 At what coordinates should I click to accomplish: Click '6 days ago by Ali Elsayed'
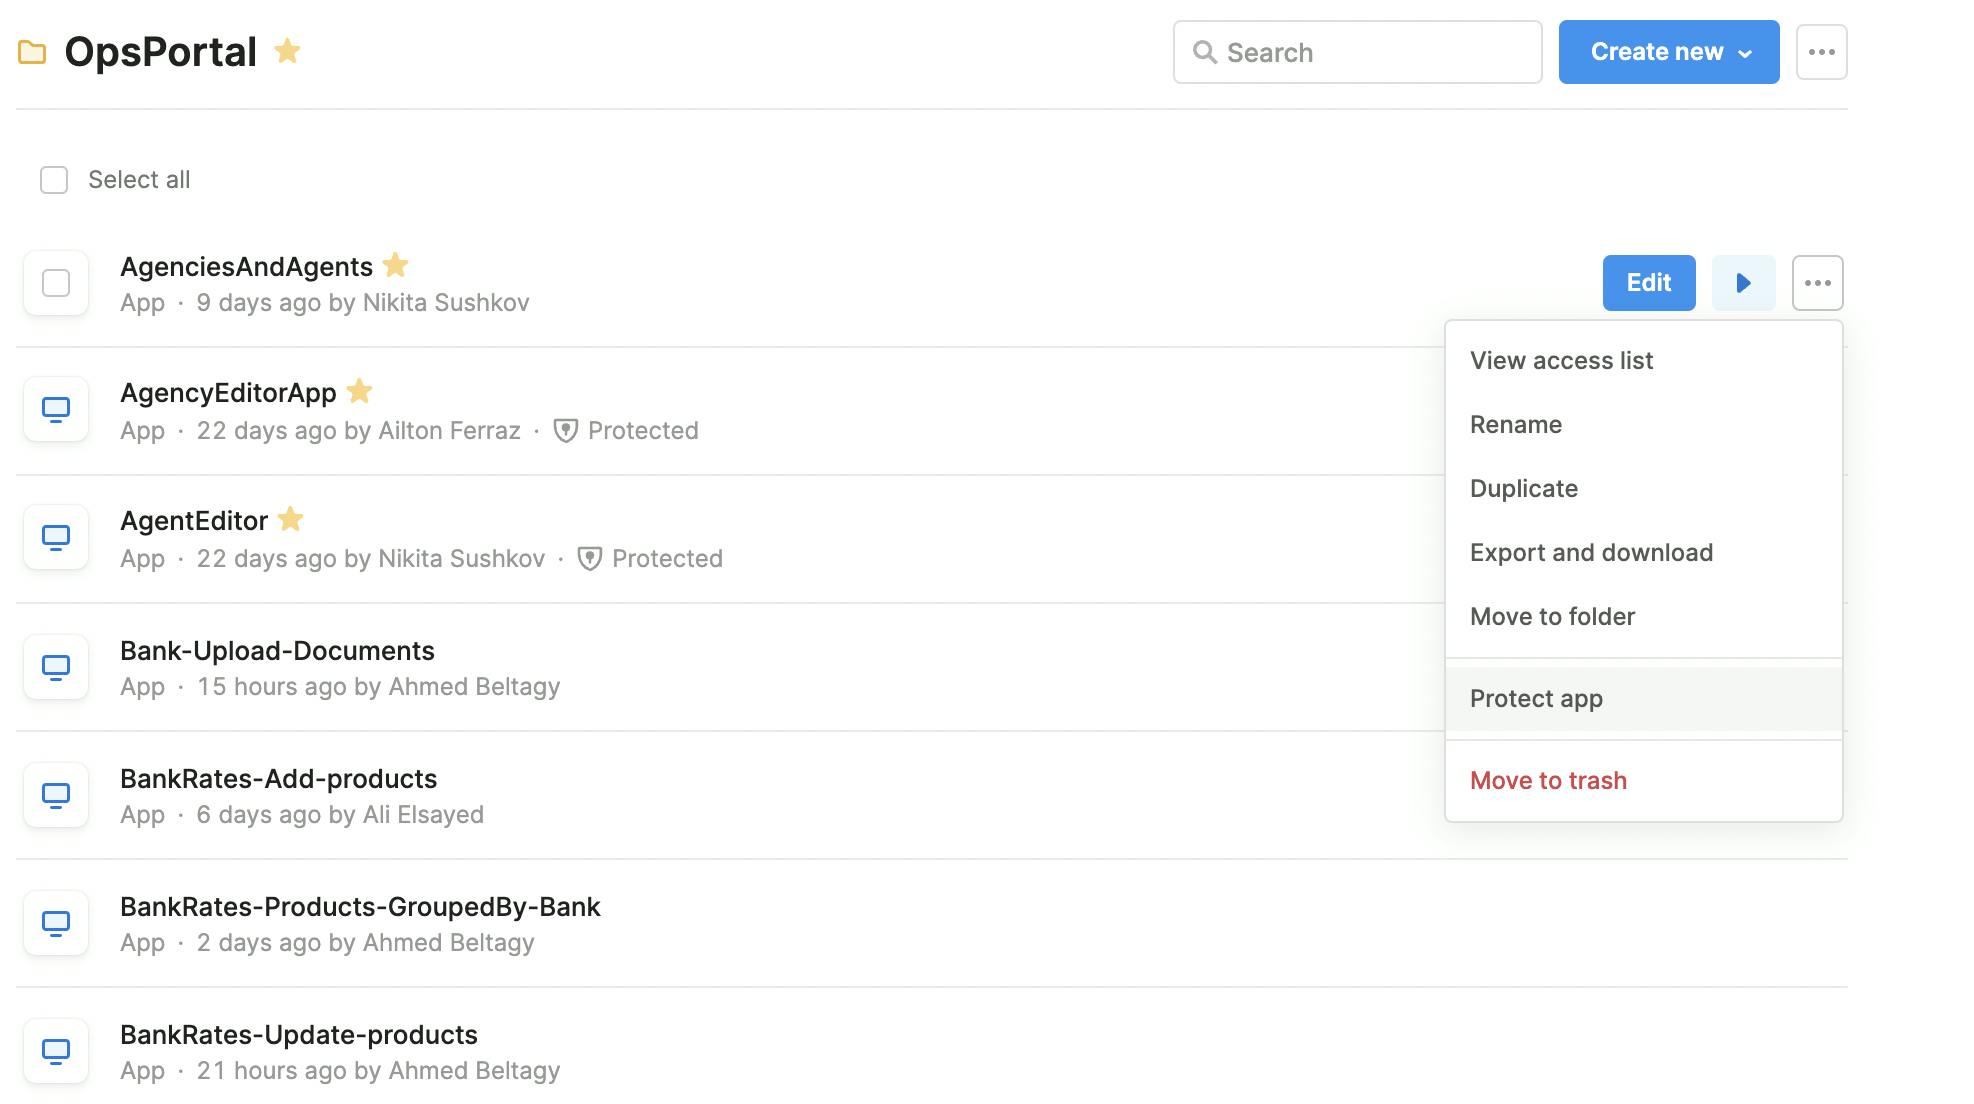(x=340, y=815)
